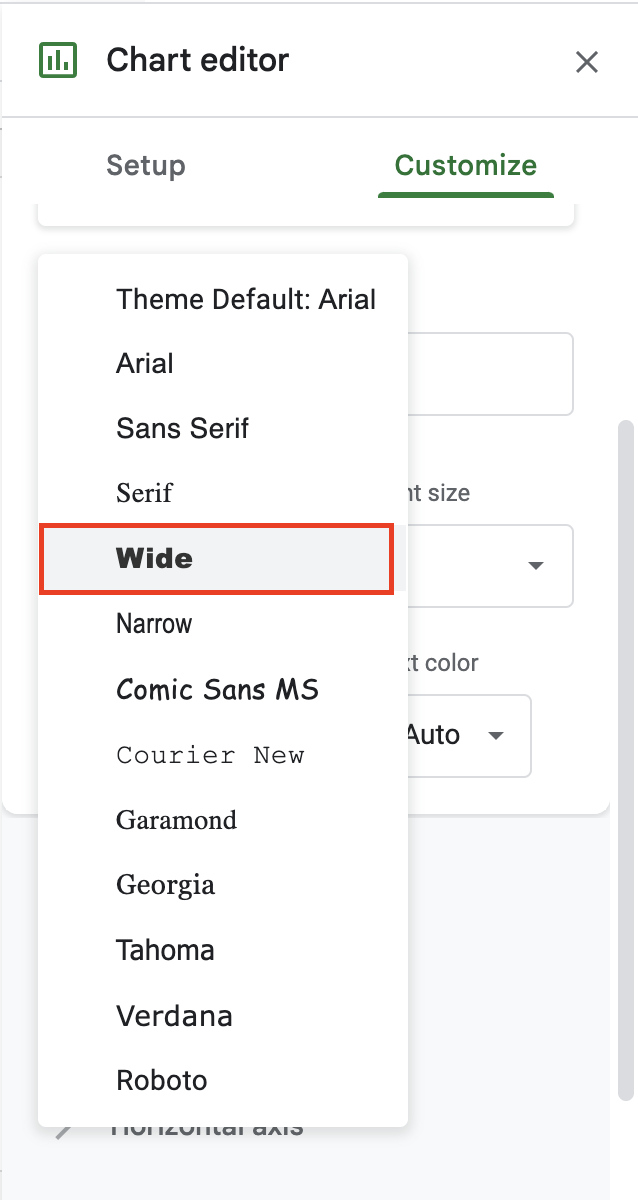Choose the Wide font

click(x=155, y=559)
